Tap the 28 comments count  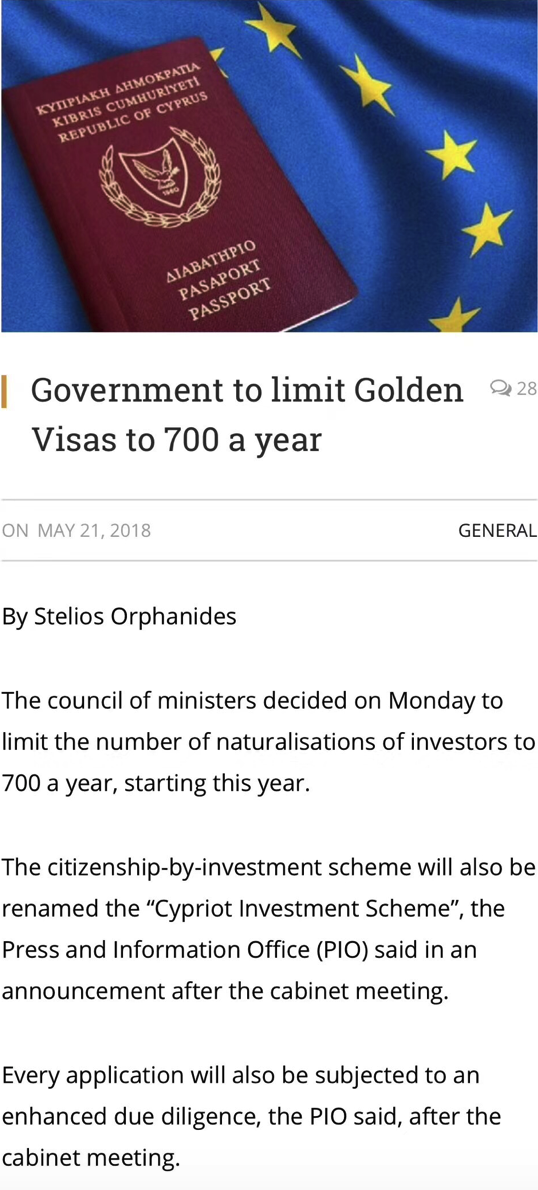point(527,389)
